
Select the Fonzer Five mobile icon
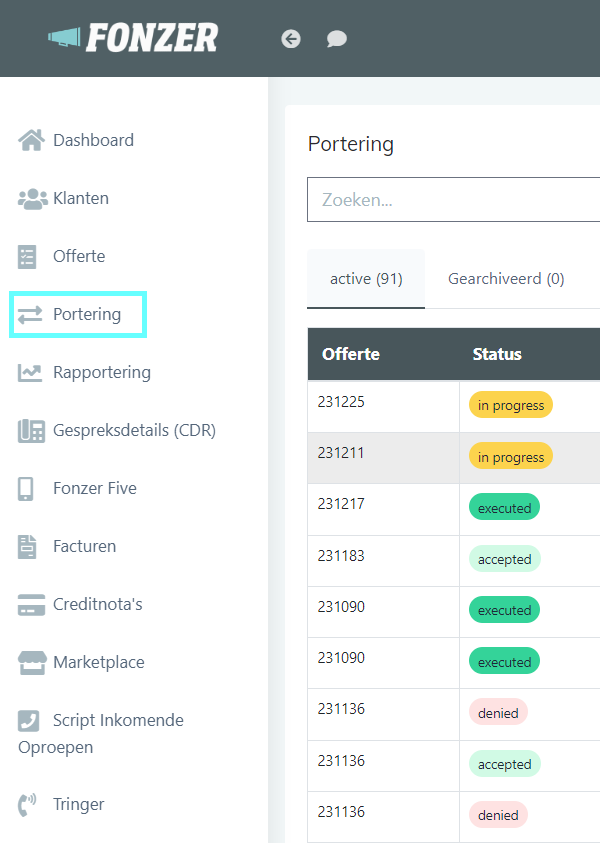click(x=25, y=489)
